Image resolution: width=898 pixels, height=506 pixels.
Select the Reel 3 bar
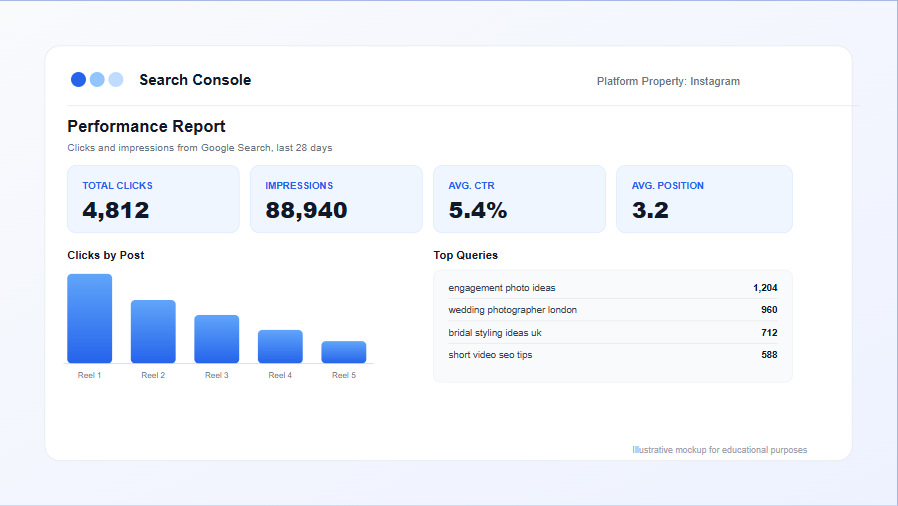[216, 339]
